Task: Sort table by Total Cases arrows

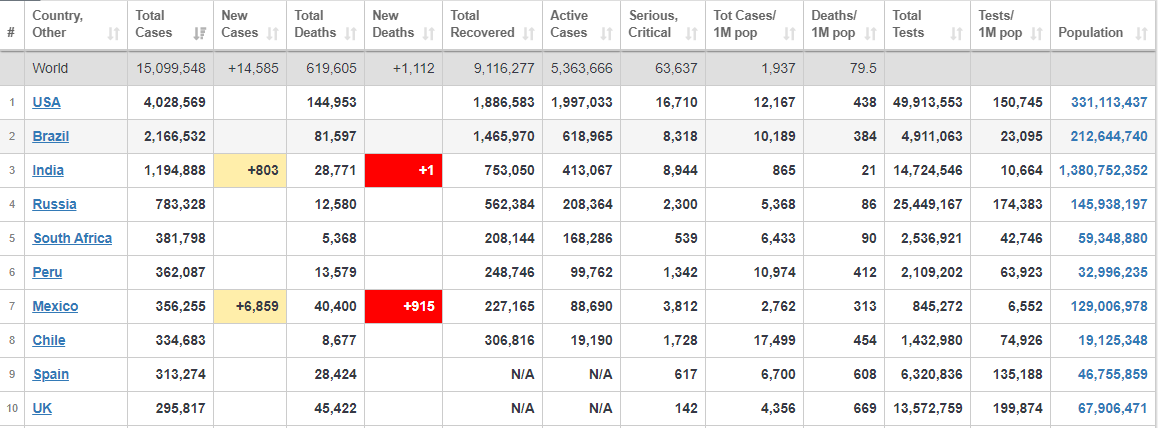Action: (199, 33)
